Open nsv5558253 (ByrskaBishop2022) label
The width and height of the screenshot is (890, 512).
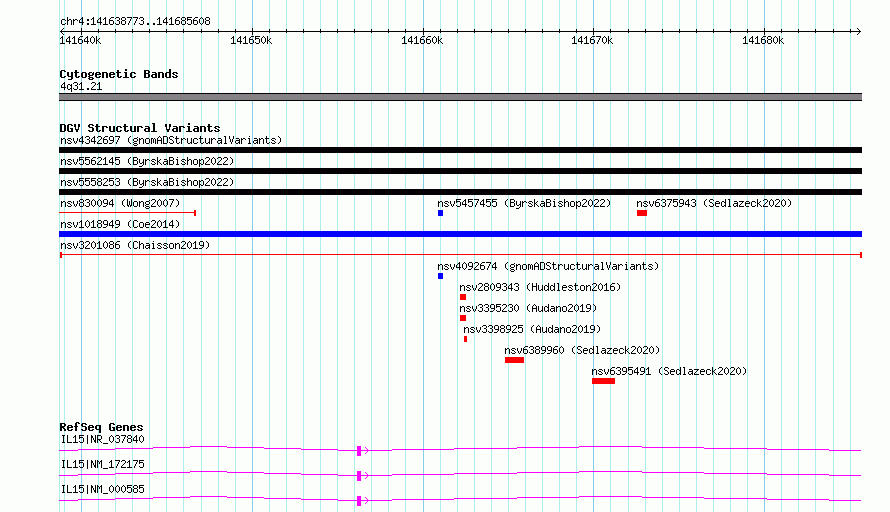pyautogui.click(x=147, y=182)
